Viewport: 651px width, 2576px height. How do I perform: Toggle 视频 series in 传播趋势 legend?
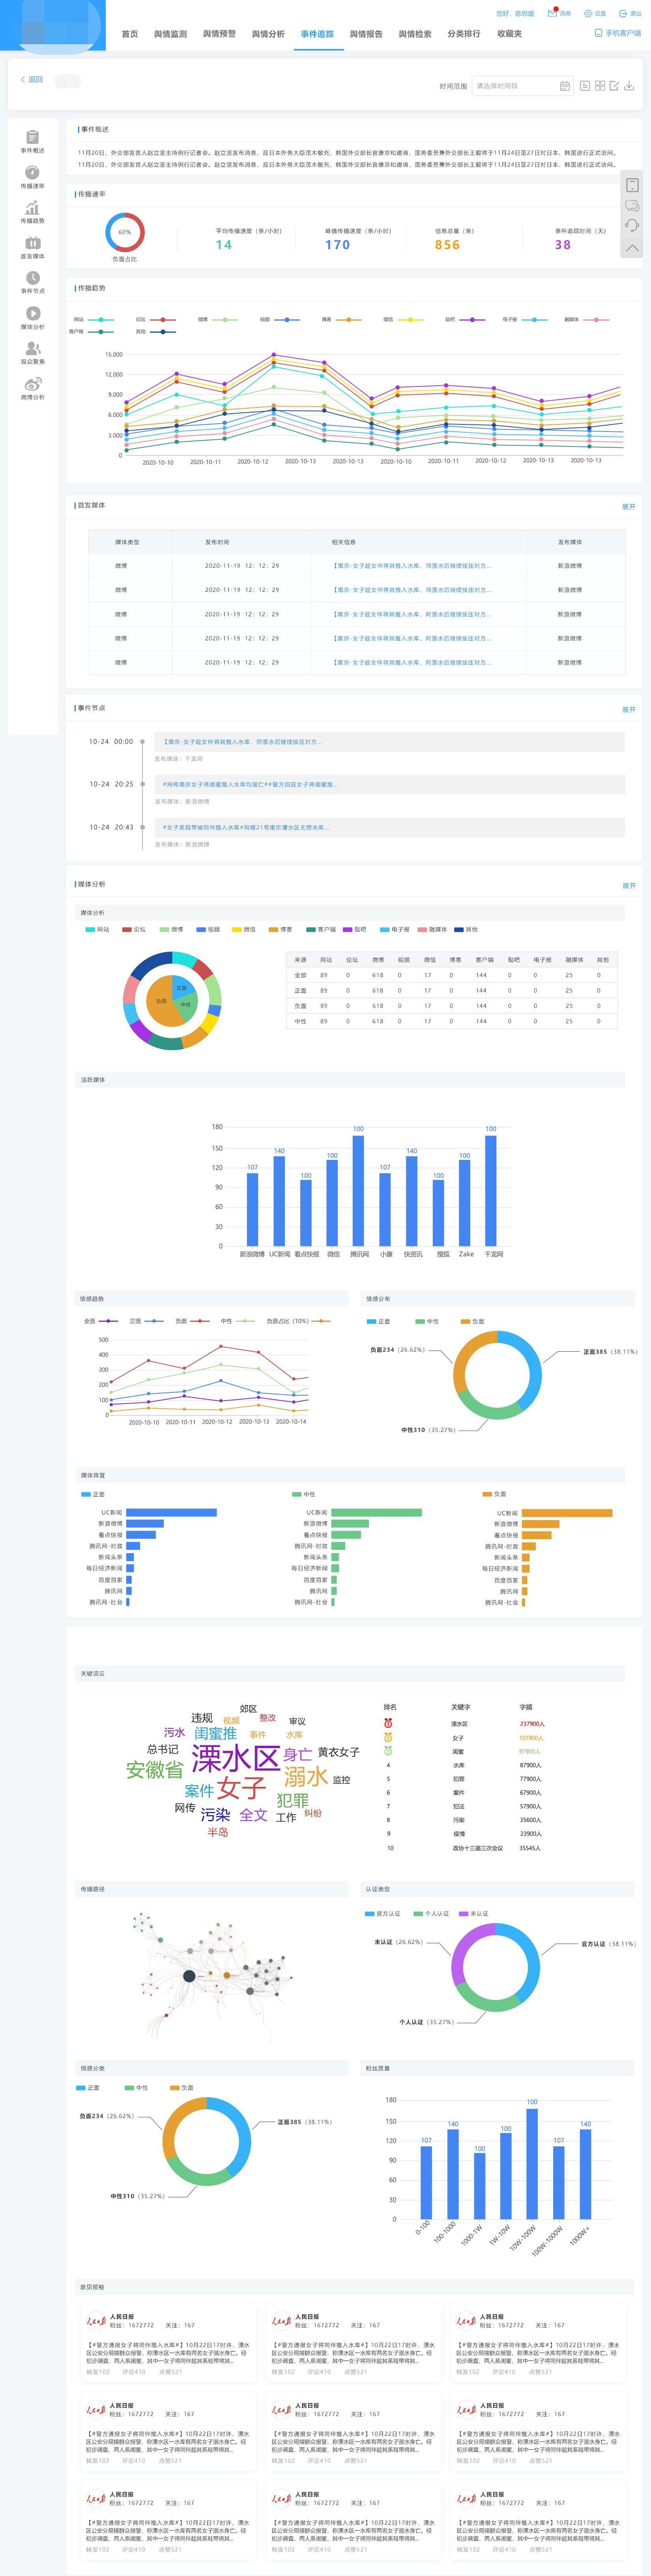tap(280, 320)
